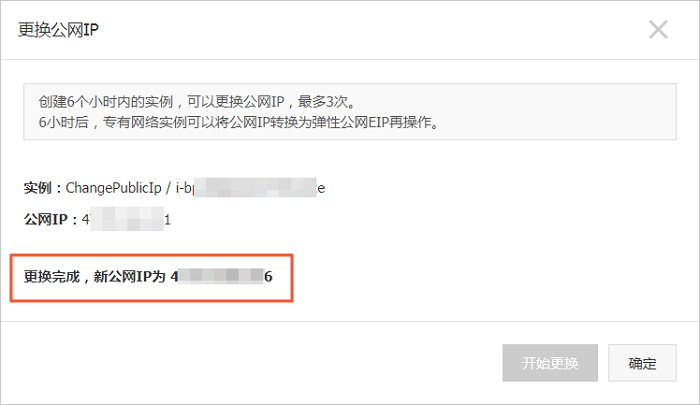Click the trailing digit 6 of new IP

268,277
